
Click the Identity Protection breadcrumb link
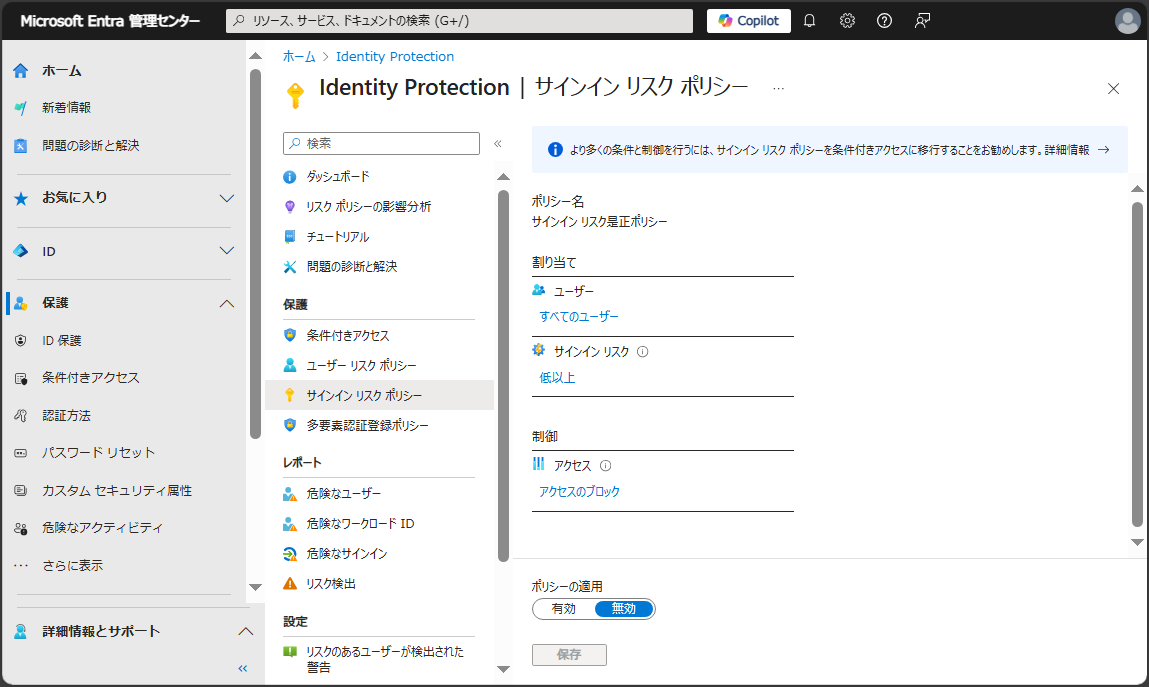[394, 56]
